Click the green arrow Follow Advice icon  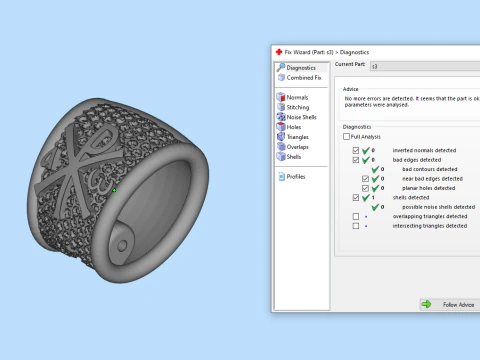tap(426, 304)
